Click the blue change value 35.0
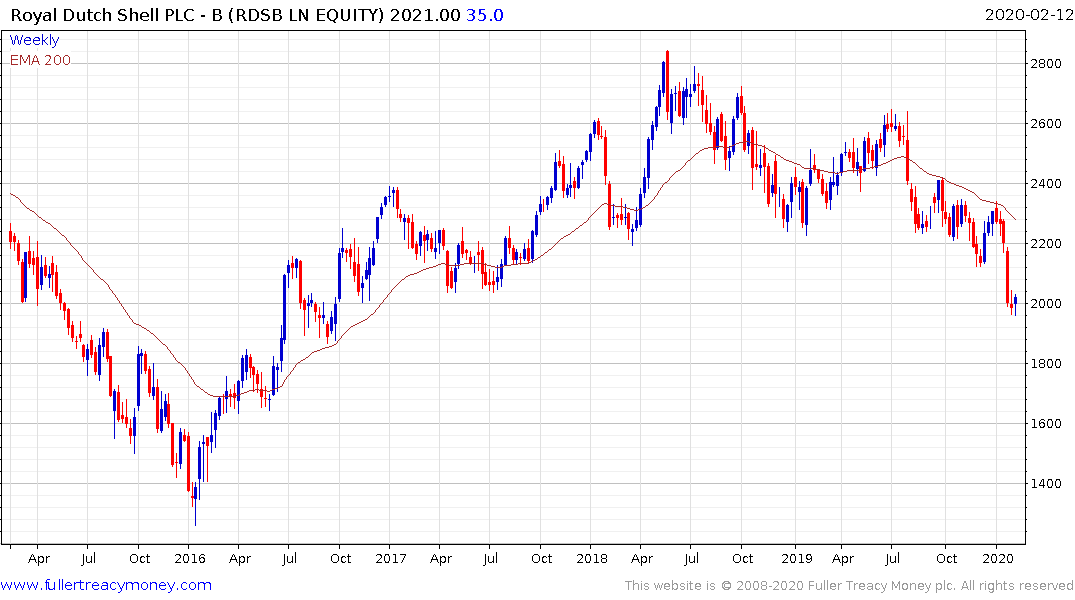This screenshot has height=600, width=1075. click(485, 15)
